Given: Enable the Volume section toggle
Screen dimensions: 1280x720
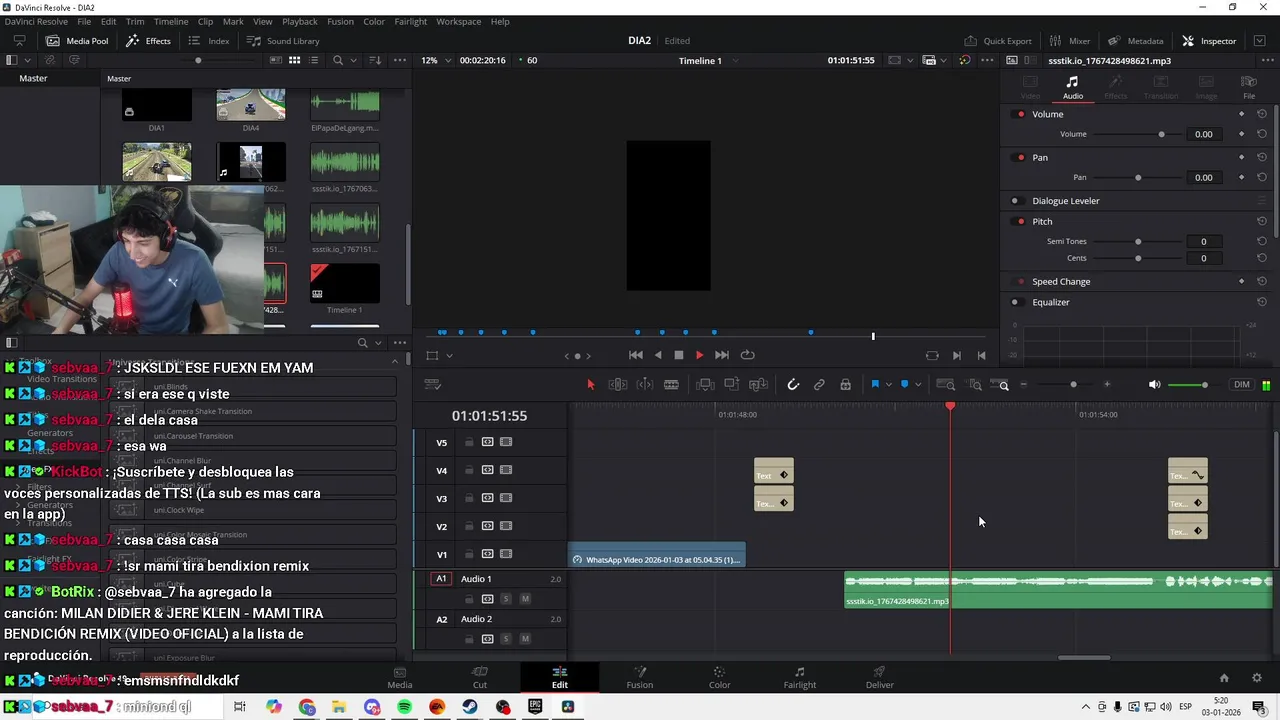Looking at the screenshot, I should pyautogui.click(x=1020, y=114).
